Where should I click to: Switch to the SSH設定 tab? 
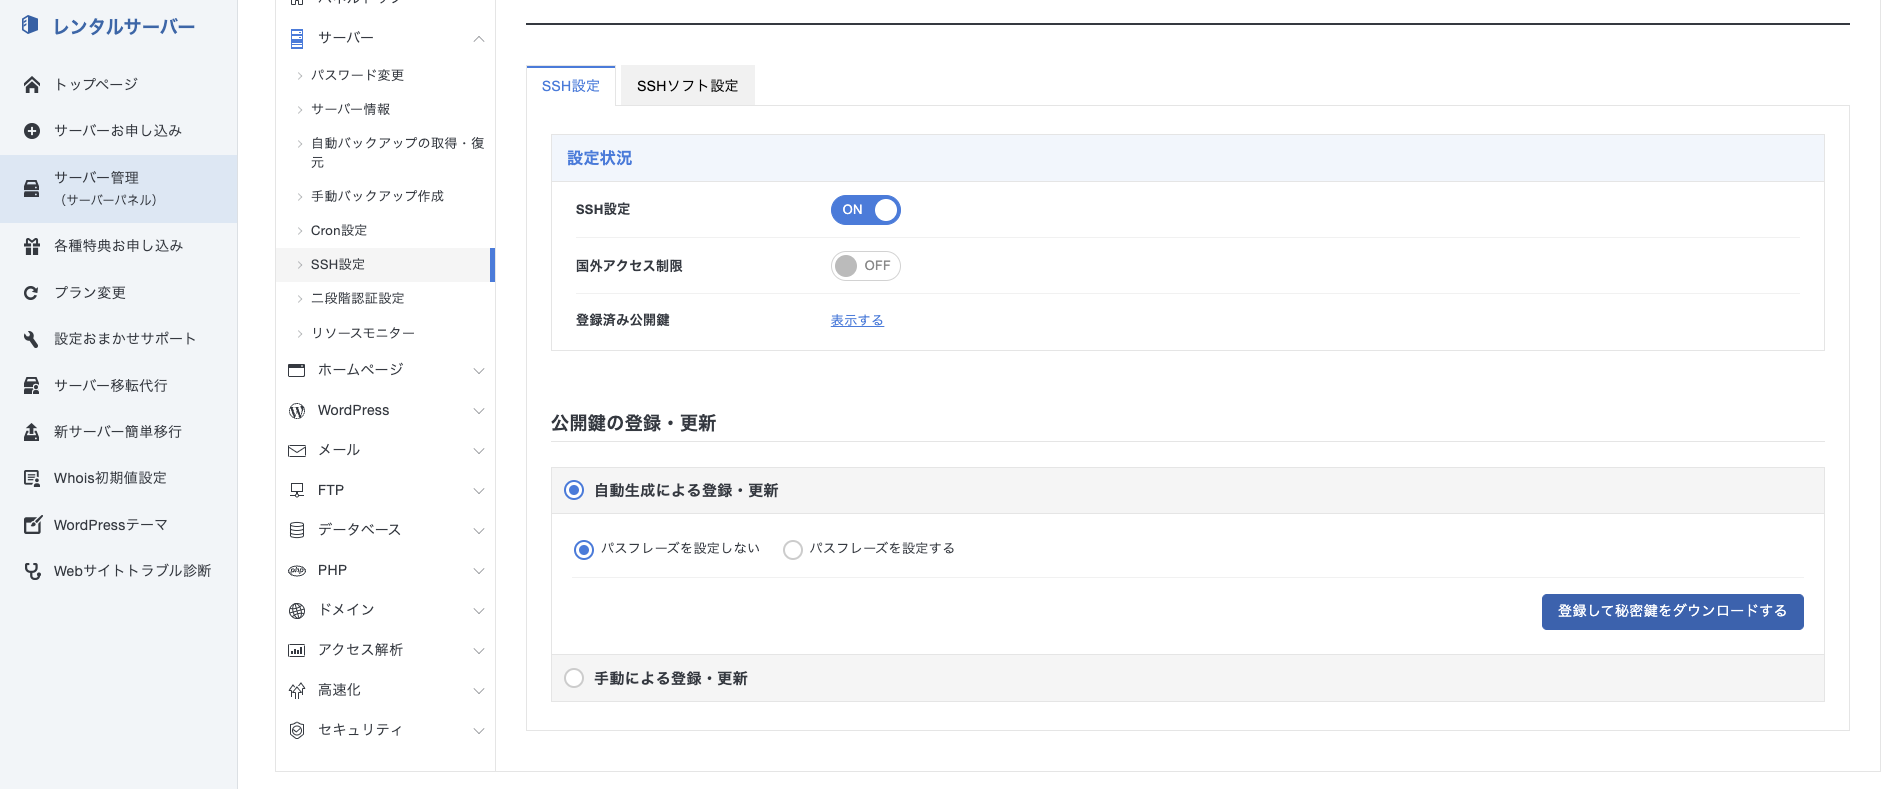(571, 86)
